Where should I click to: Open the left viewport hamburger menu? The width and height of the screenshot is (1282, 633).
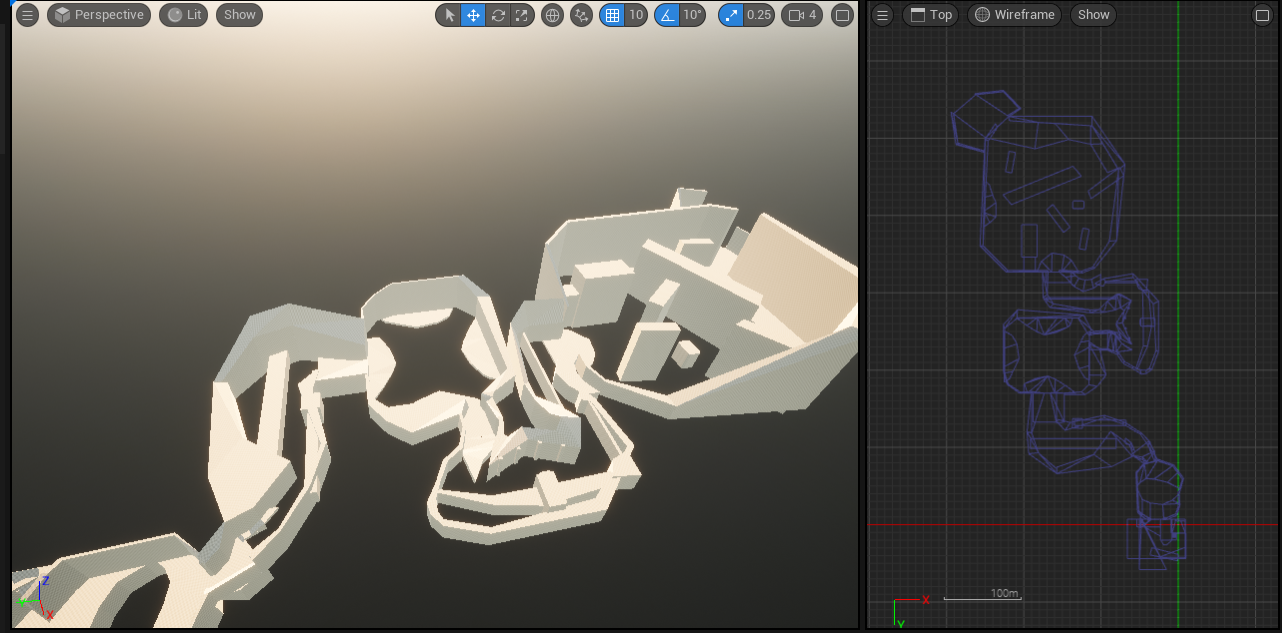point(27,14)
